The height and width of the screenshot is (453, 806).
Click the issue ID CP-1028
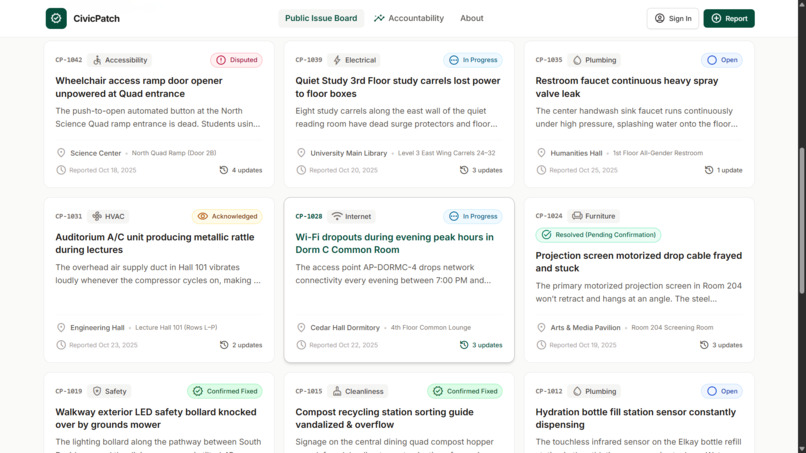click(x=308, y=216)
